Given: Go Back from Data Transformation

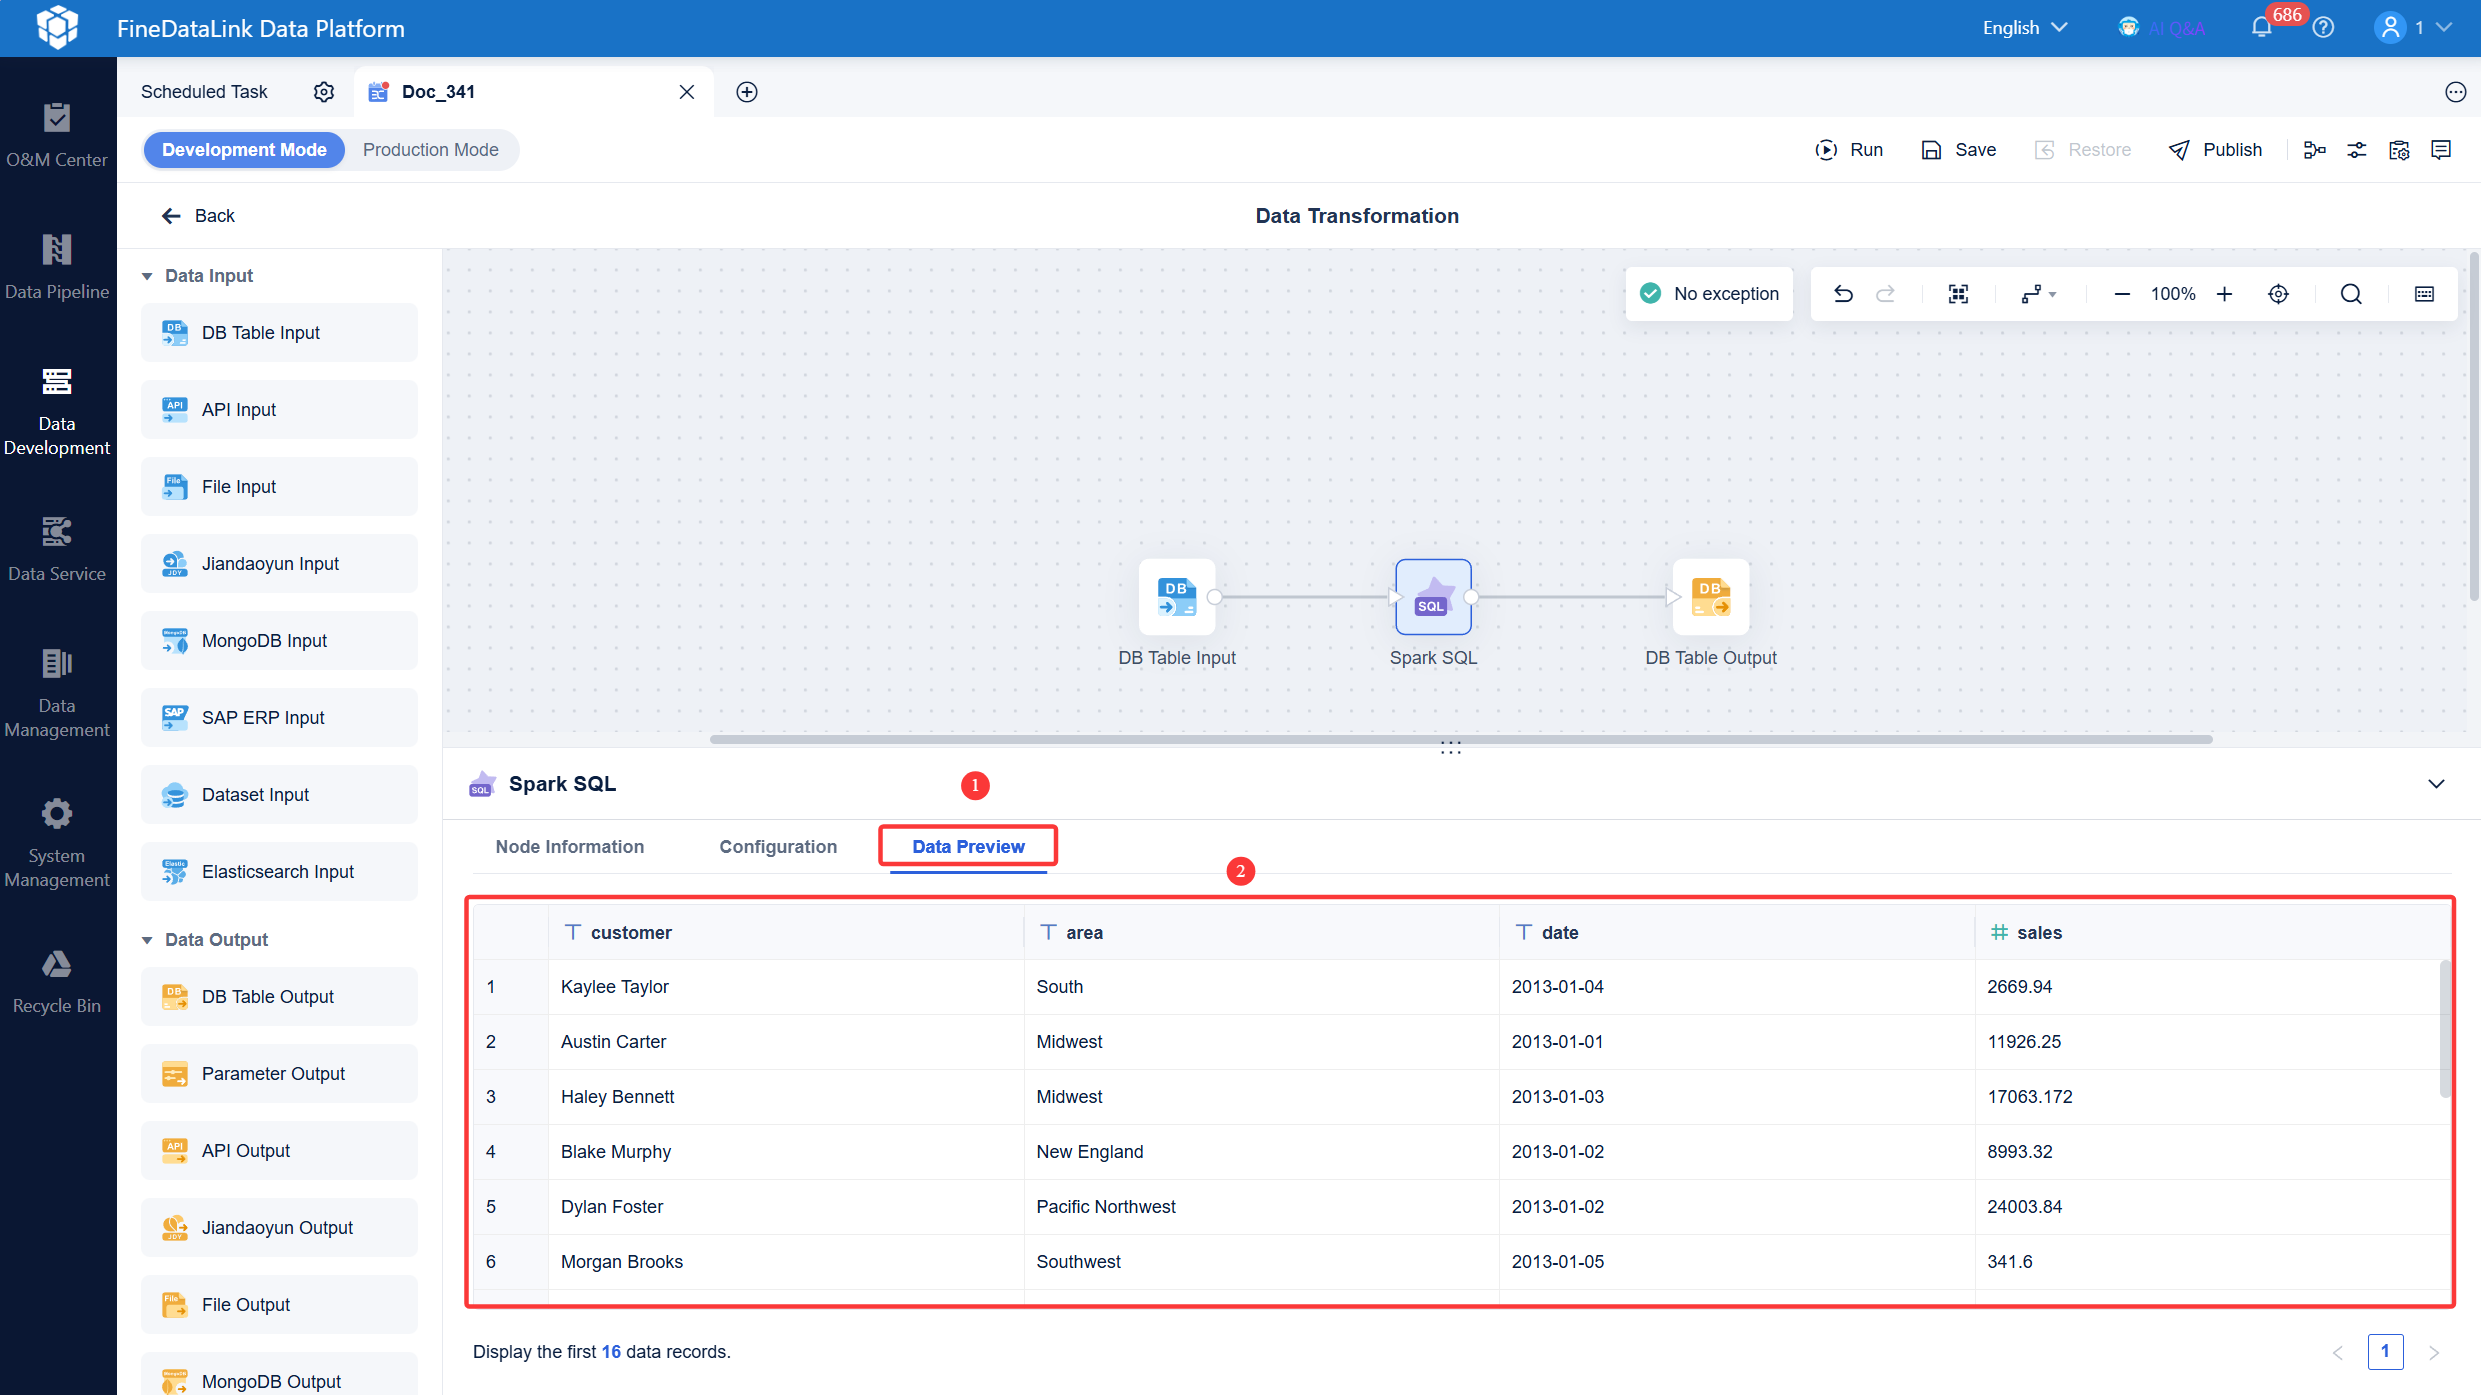Looking at the screenshot, I should [198, 216].
